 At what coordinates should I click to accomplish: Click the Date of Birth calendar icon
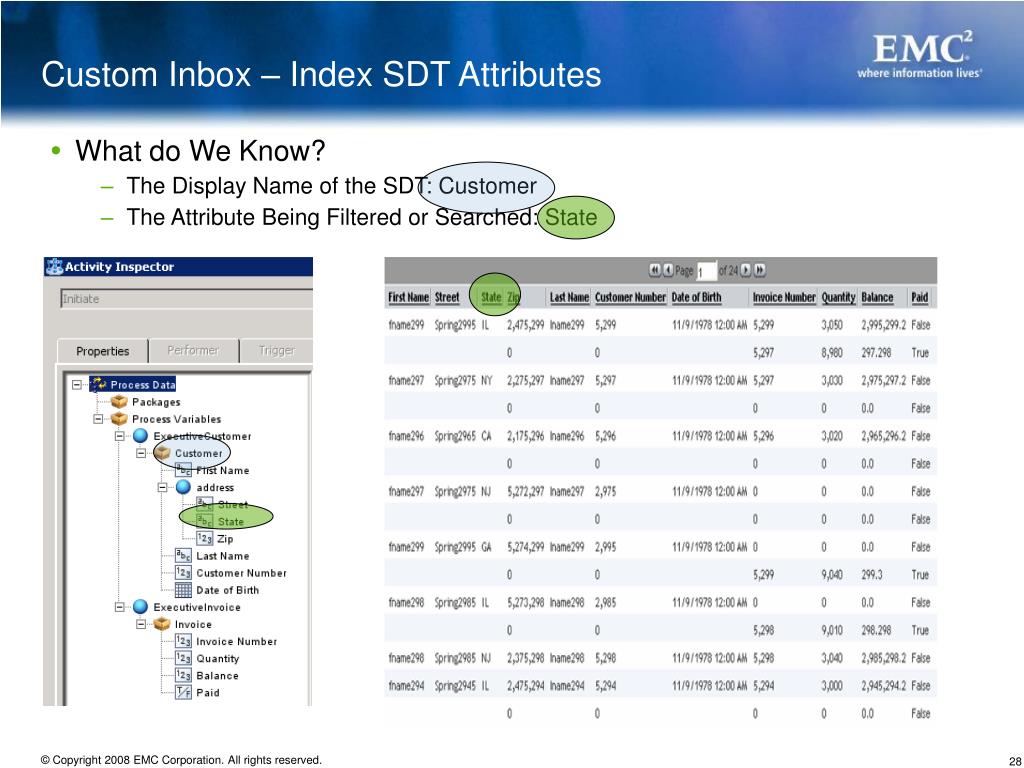click(x=183, y=590)
